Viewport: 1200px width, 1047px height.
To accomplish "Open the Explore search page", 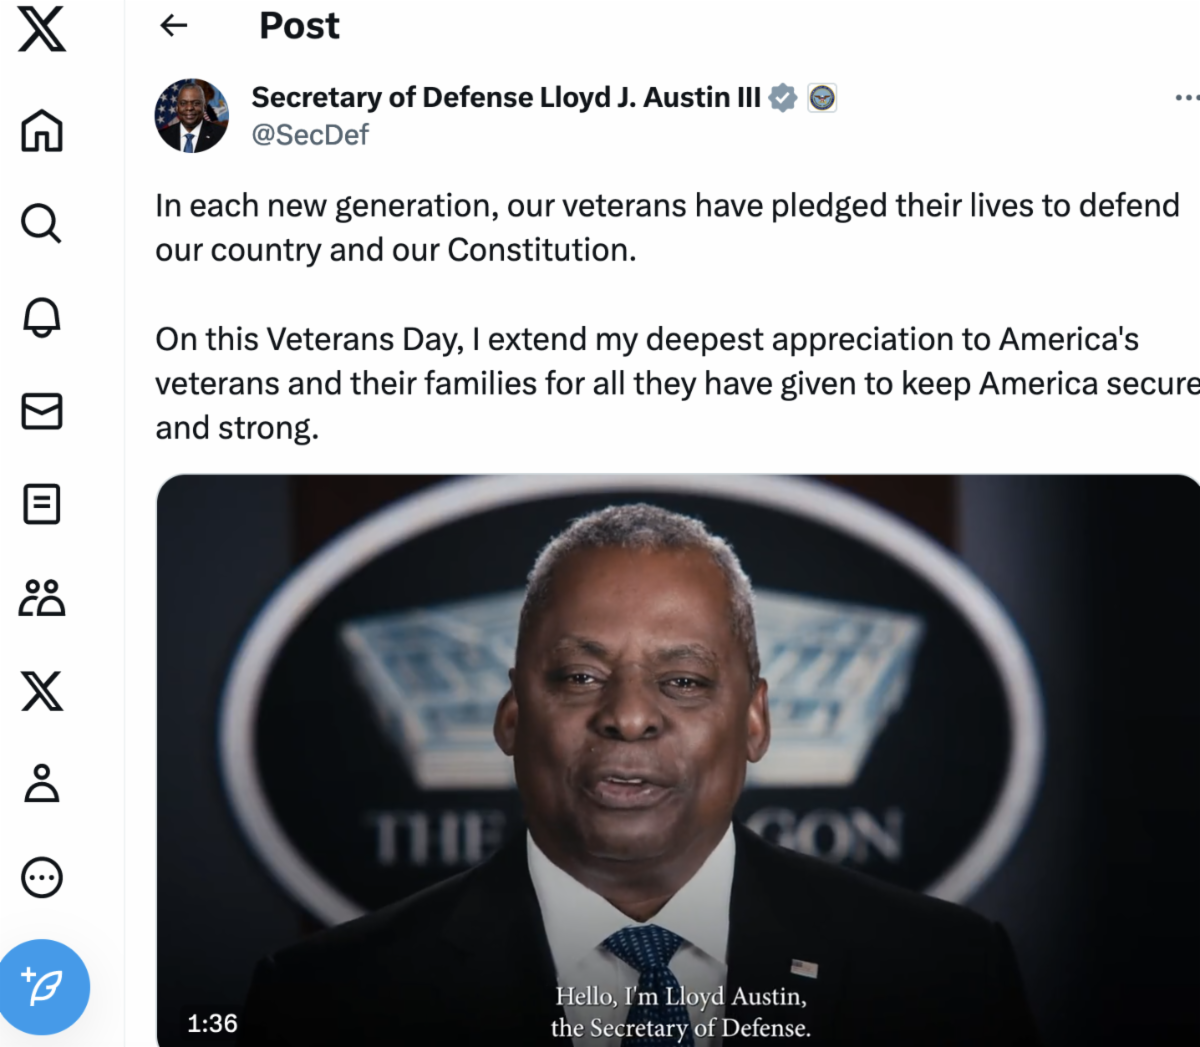I will (42, 223).
